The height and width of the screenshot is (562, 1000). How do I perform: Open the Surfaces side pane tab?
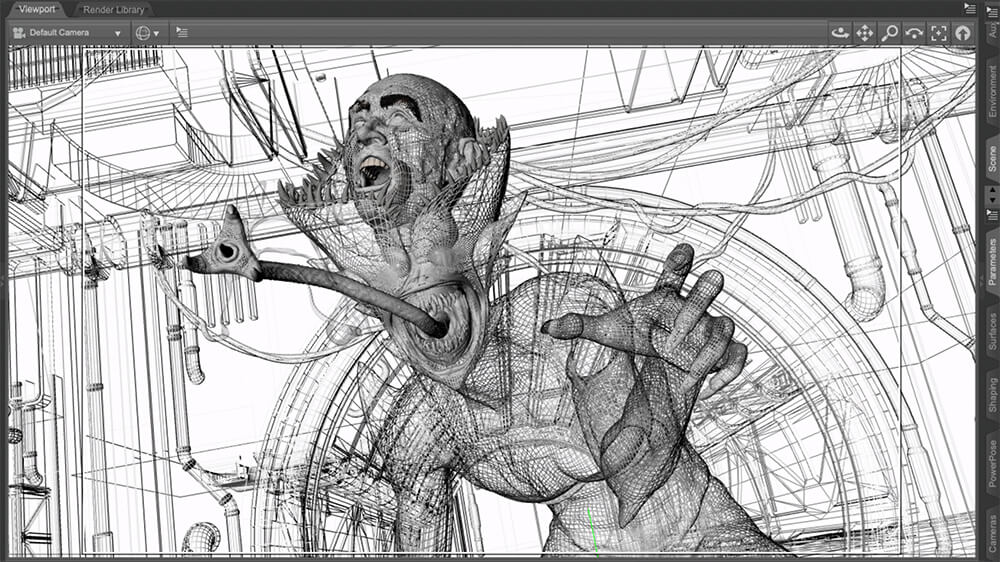click(x=992, y=330)
